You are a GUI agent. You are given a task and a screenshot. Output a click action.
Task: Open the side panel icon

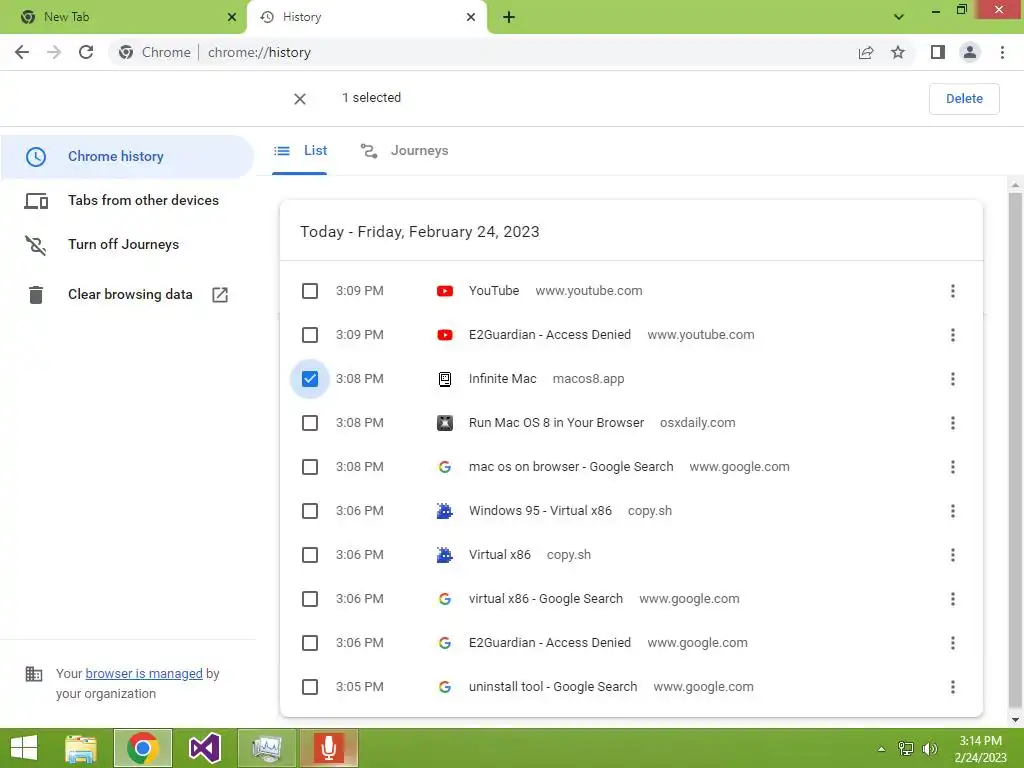[x=938, y=52]
